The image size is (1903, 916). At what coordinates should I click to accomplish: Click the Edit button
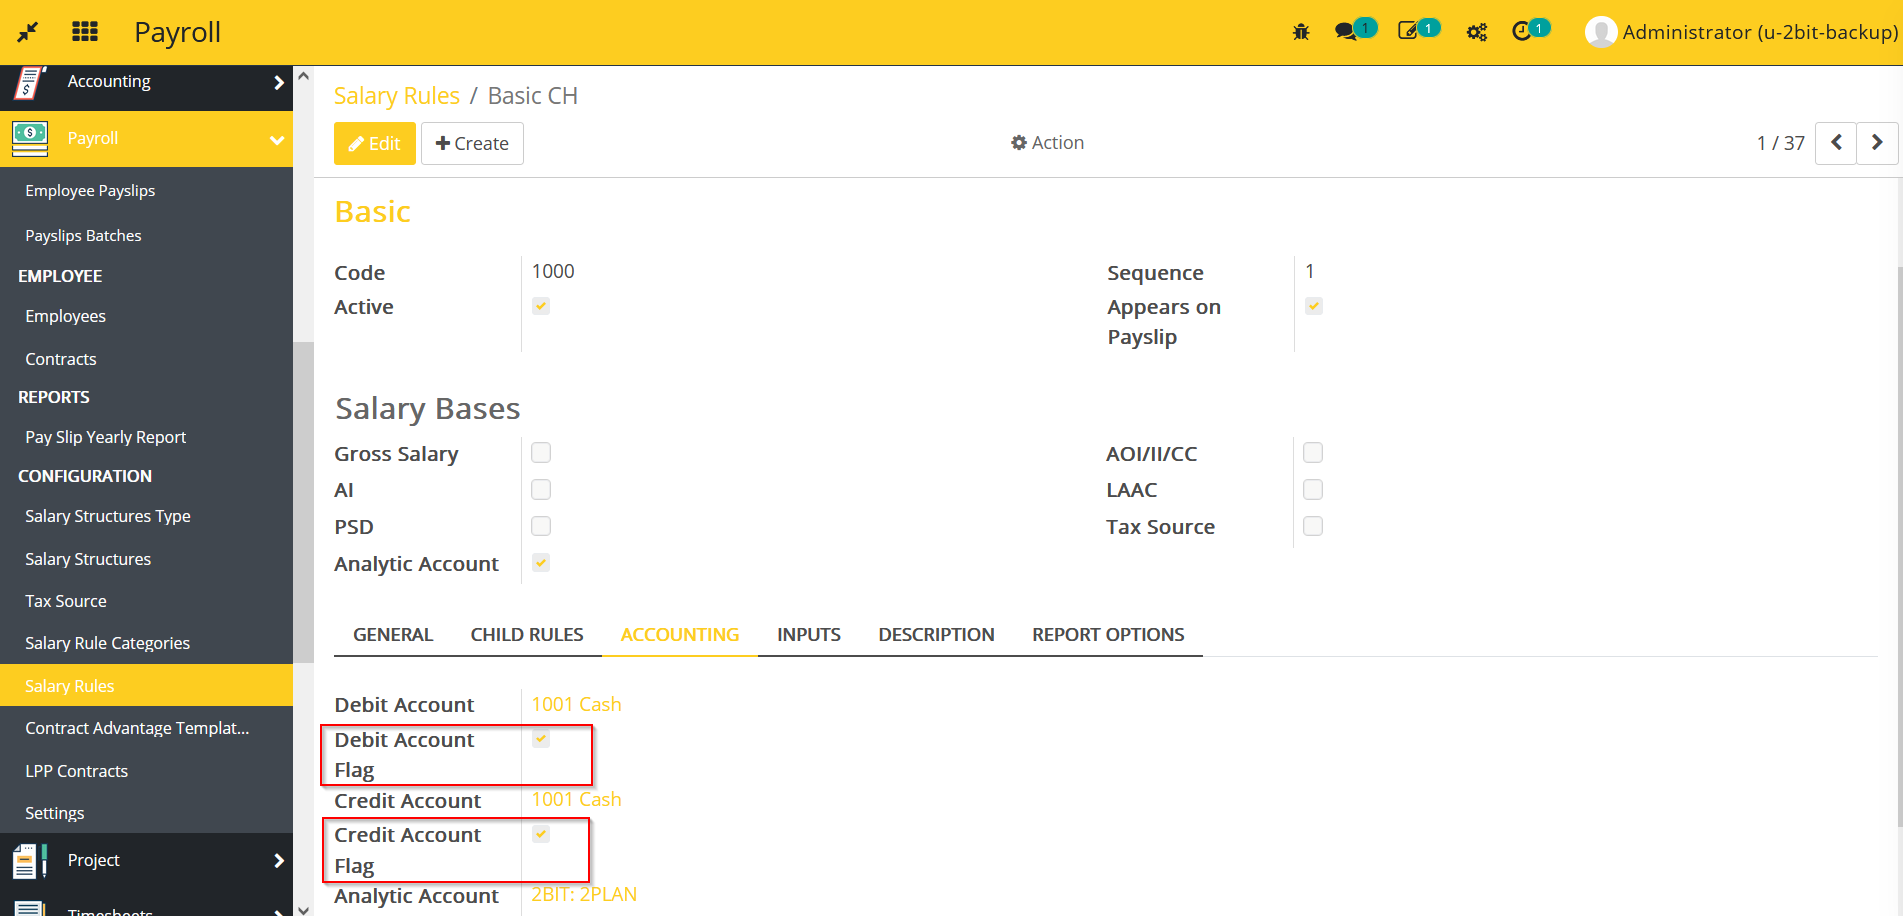pos(374,144)
